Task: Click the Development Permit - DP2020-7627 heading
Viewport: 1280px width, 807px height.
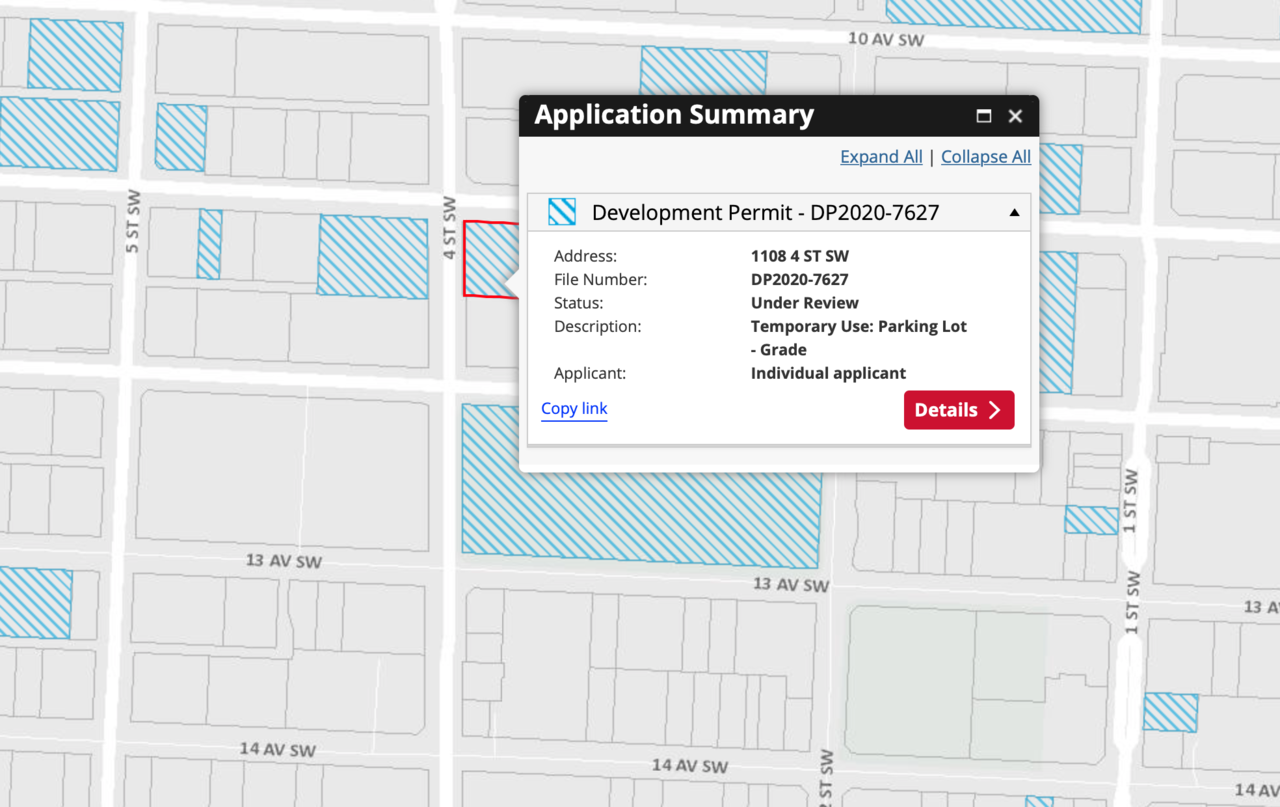Action: pyautogui.click(x=765, y=213)
